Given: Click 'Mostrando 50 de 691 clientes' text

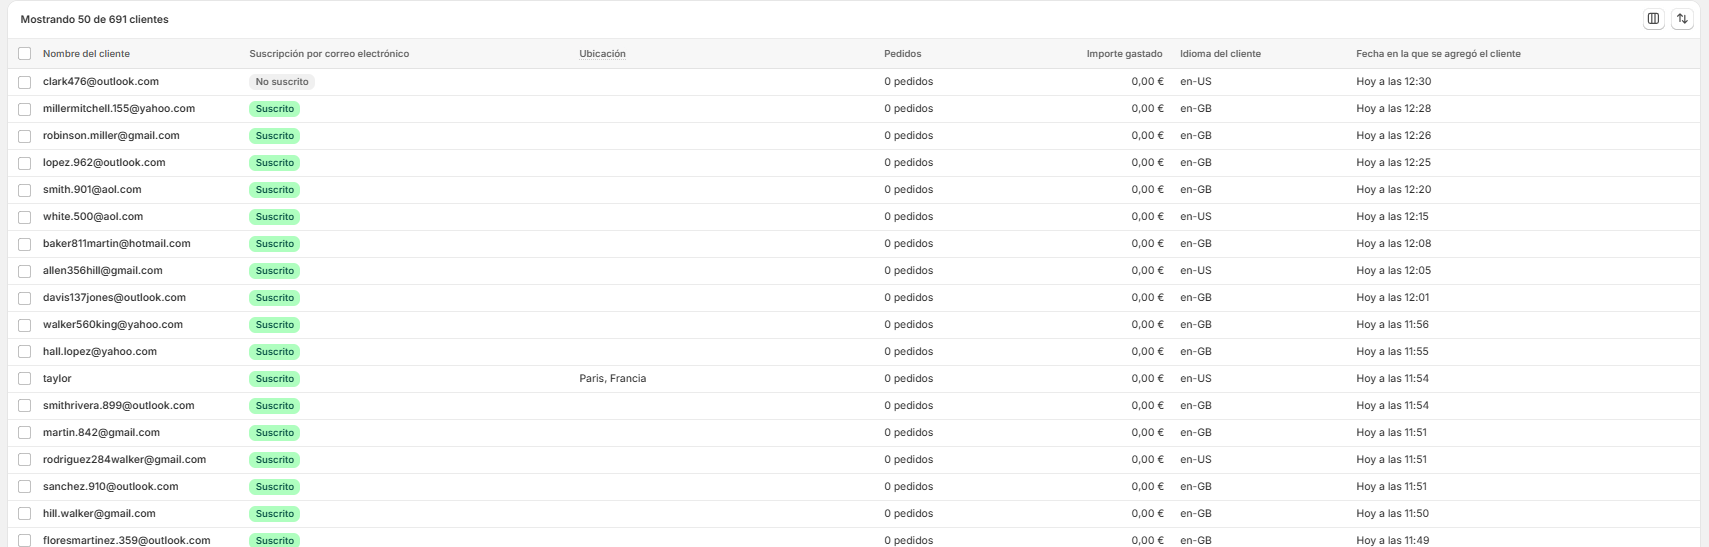Looking at the screenshot, I should tap(94, 20).
